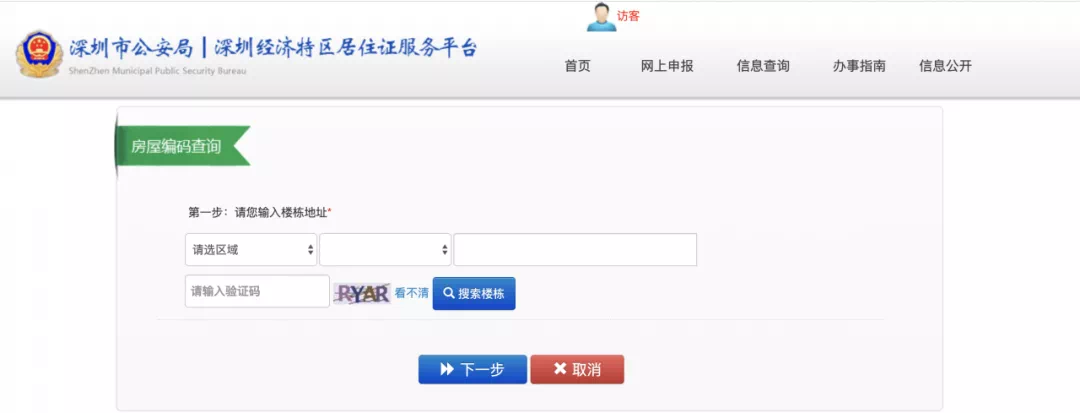Select the 信息公开 menu item

(945, 66)
